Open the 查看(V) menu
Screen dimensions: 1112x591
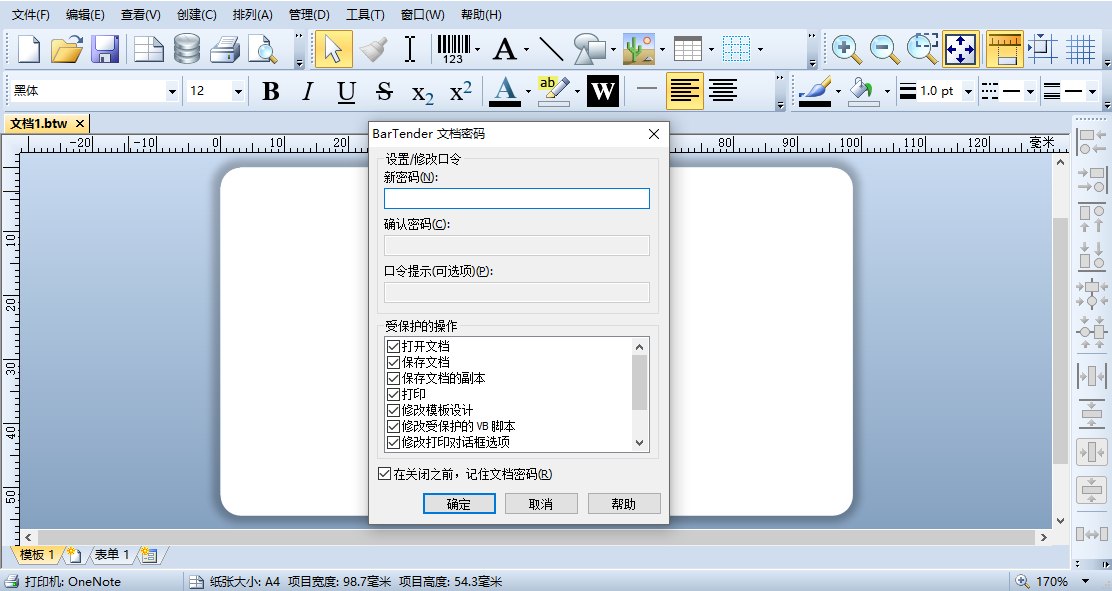pos(140,15)
